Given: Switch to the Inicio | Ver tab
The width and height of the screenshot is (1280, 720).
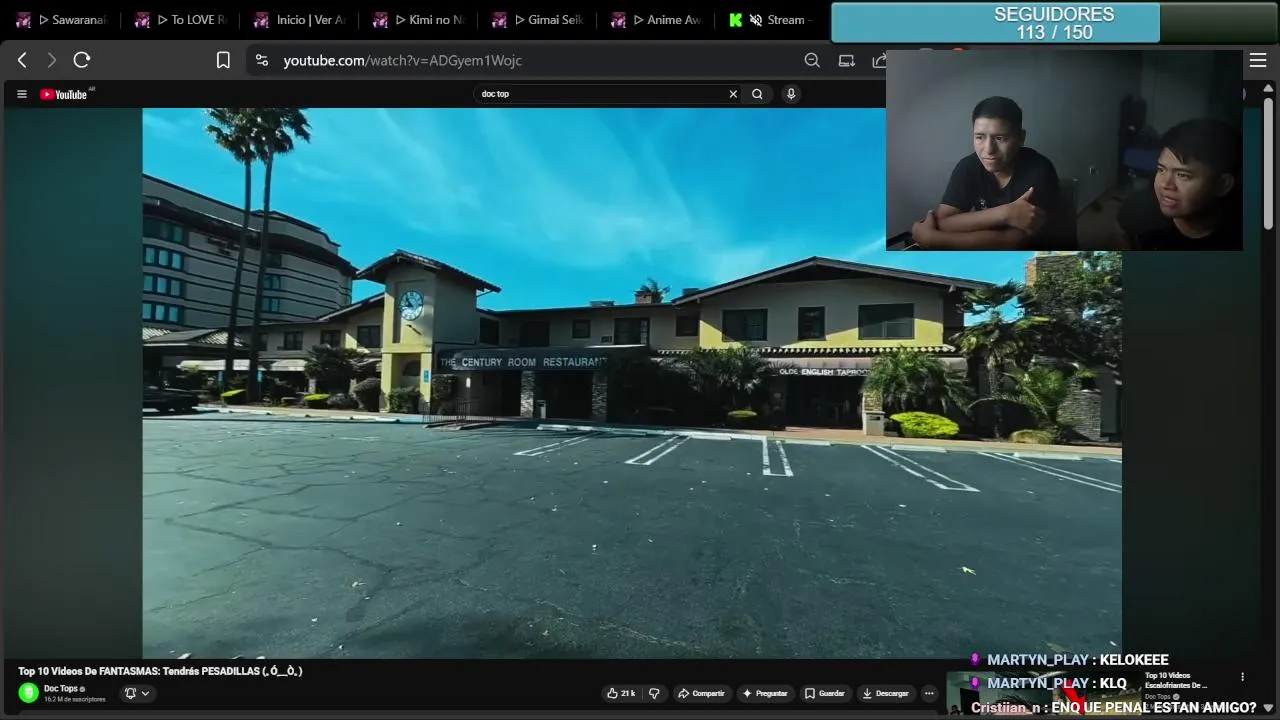Looking at the screenshot, I should [x=300, y=20].
